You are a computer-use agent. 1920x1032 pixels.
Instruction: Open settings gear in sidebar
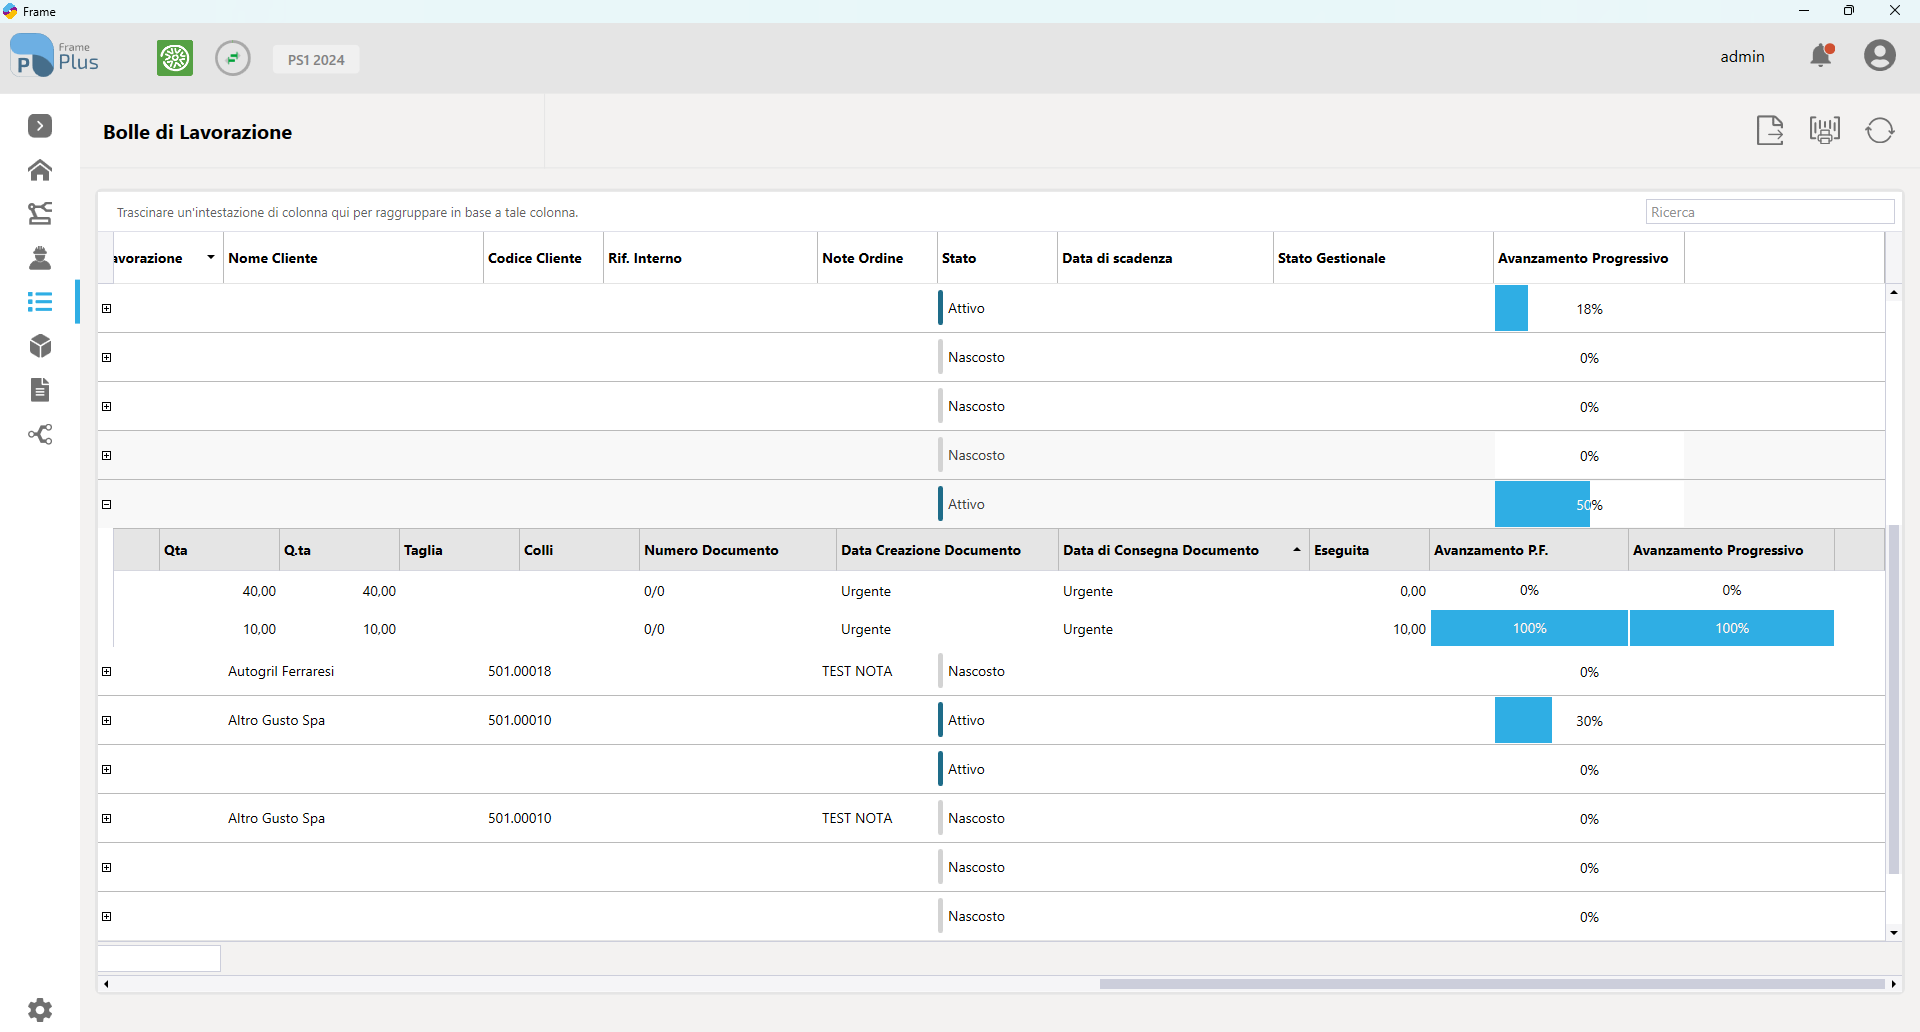[40, 1010]
